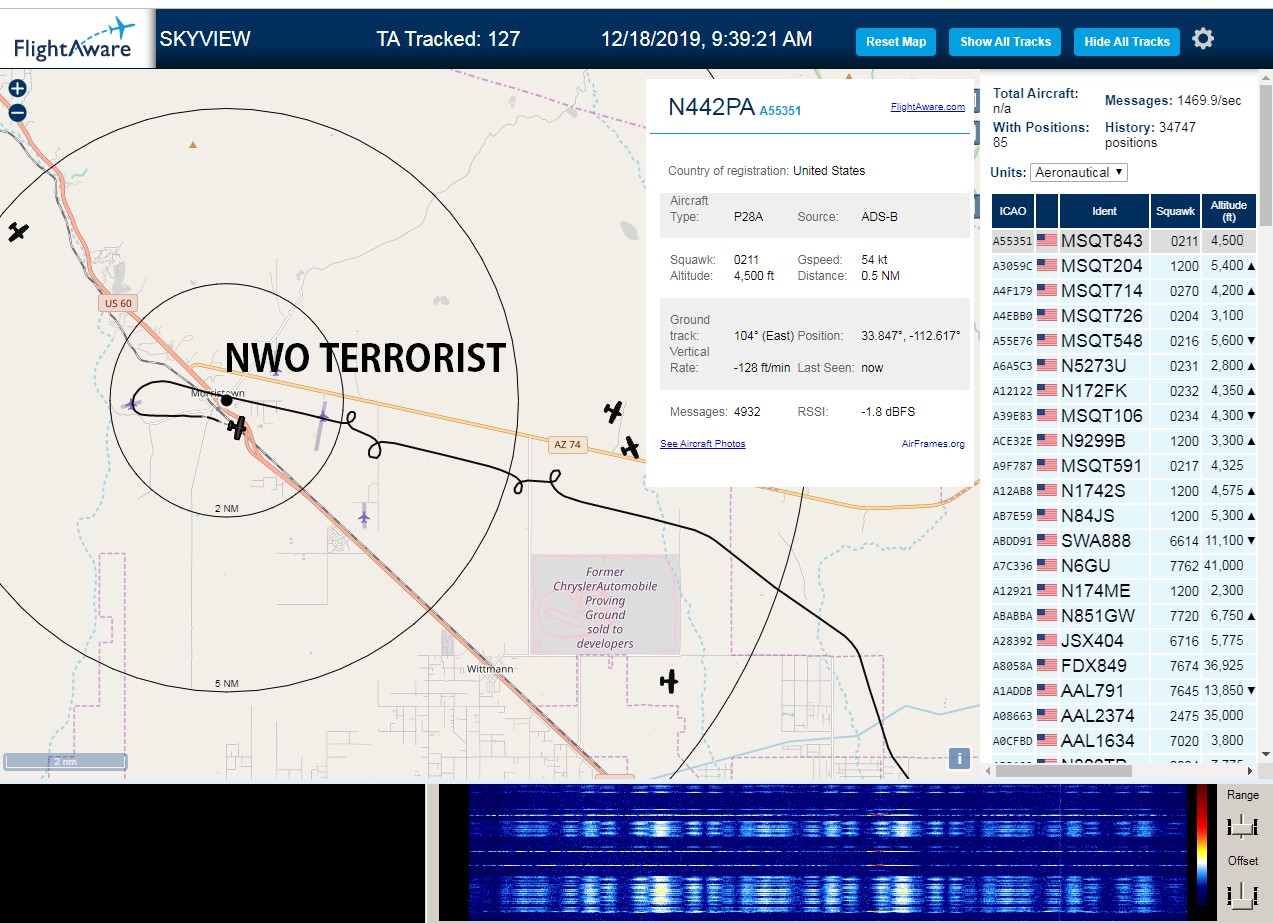This screenshot has height=923, width=1273.
Task: Zoom in the map with plus icon
Action: point(17,88)
